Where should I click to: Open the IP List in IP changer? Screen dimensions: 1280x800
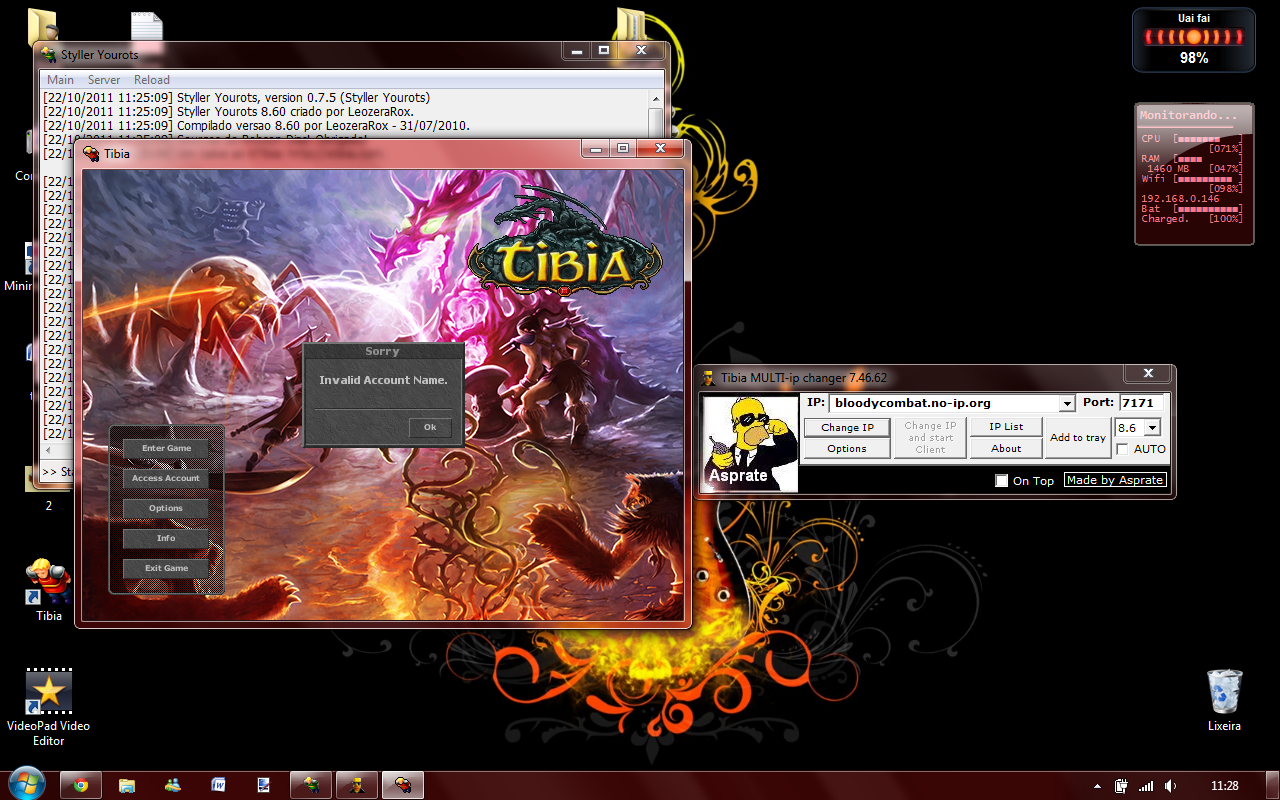1006,427
